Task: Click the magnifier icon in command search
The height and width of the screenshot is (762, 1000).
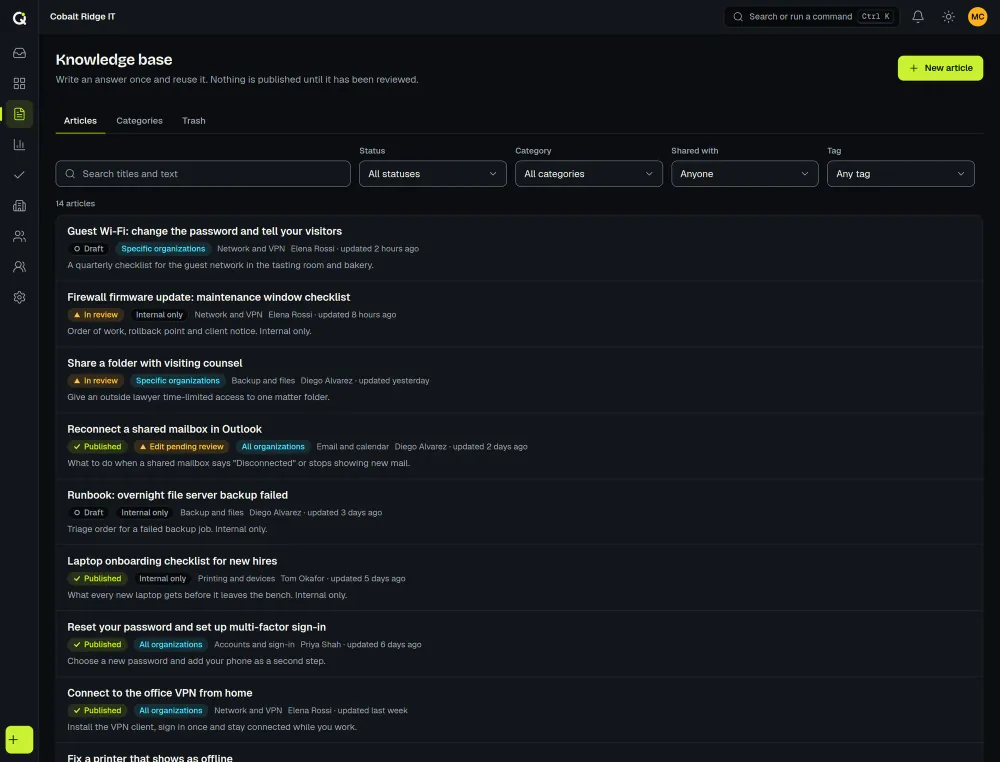Action: (738, 17)
